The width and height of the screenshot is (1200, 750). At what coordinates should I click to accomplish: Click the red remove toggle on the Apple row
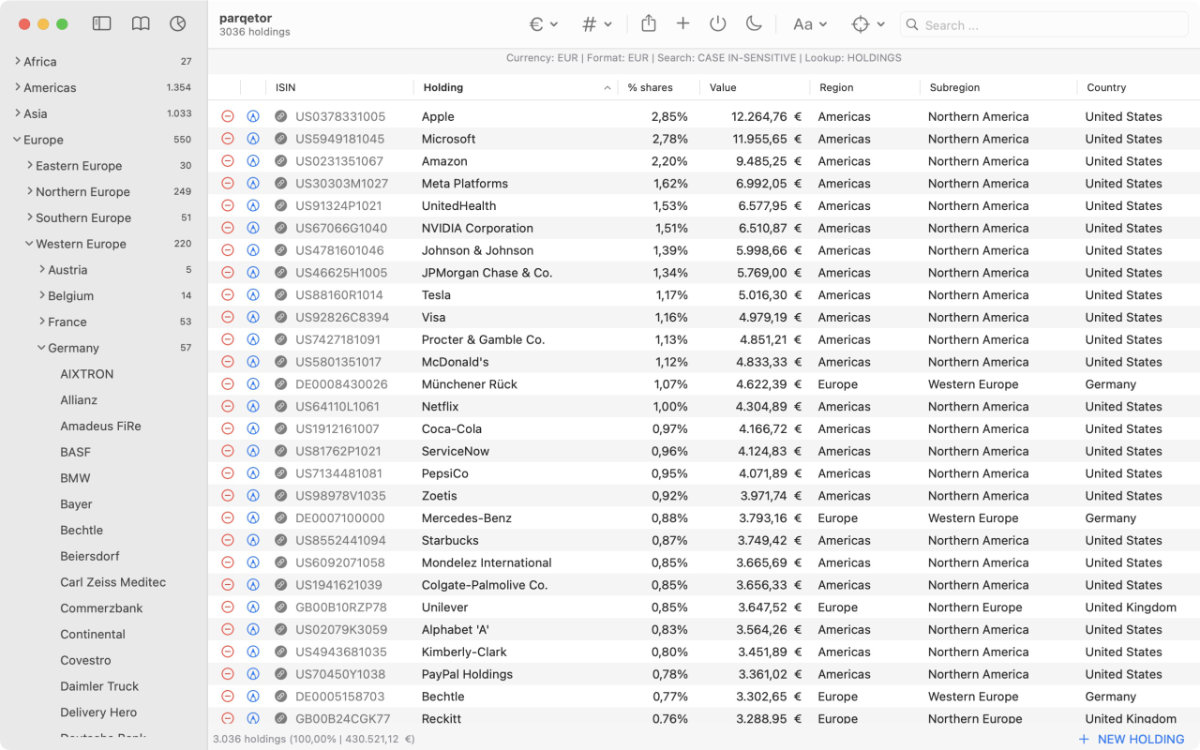(x=227, y=116)
